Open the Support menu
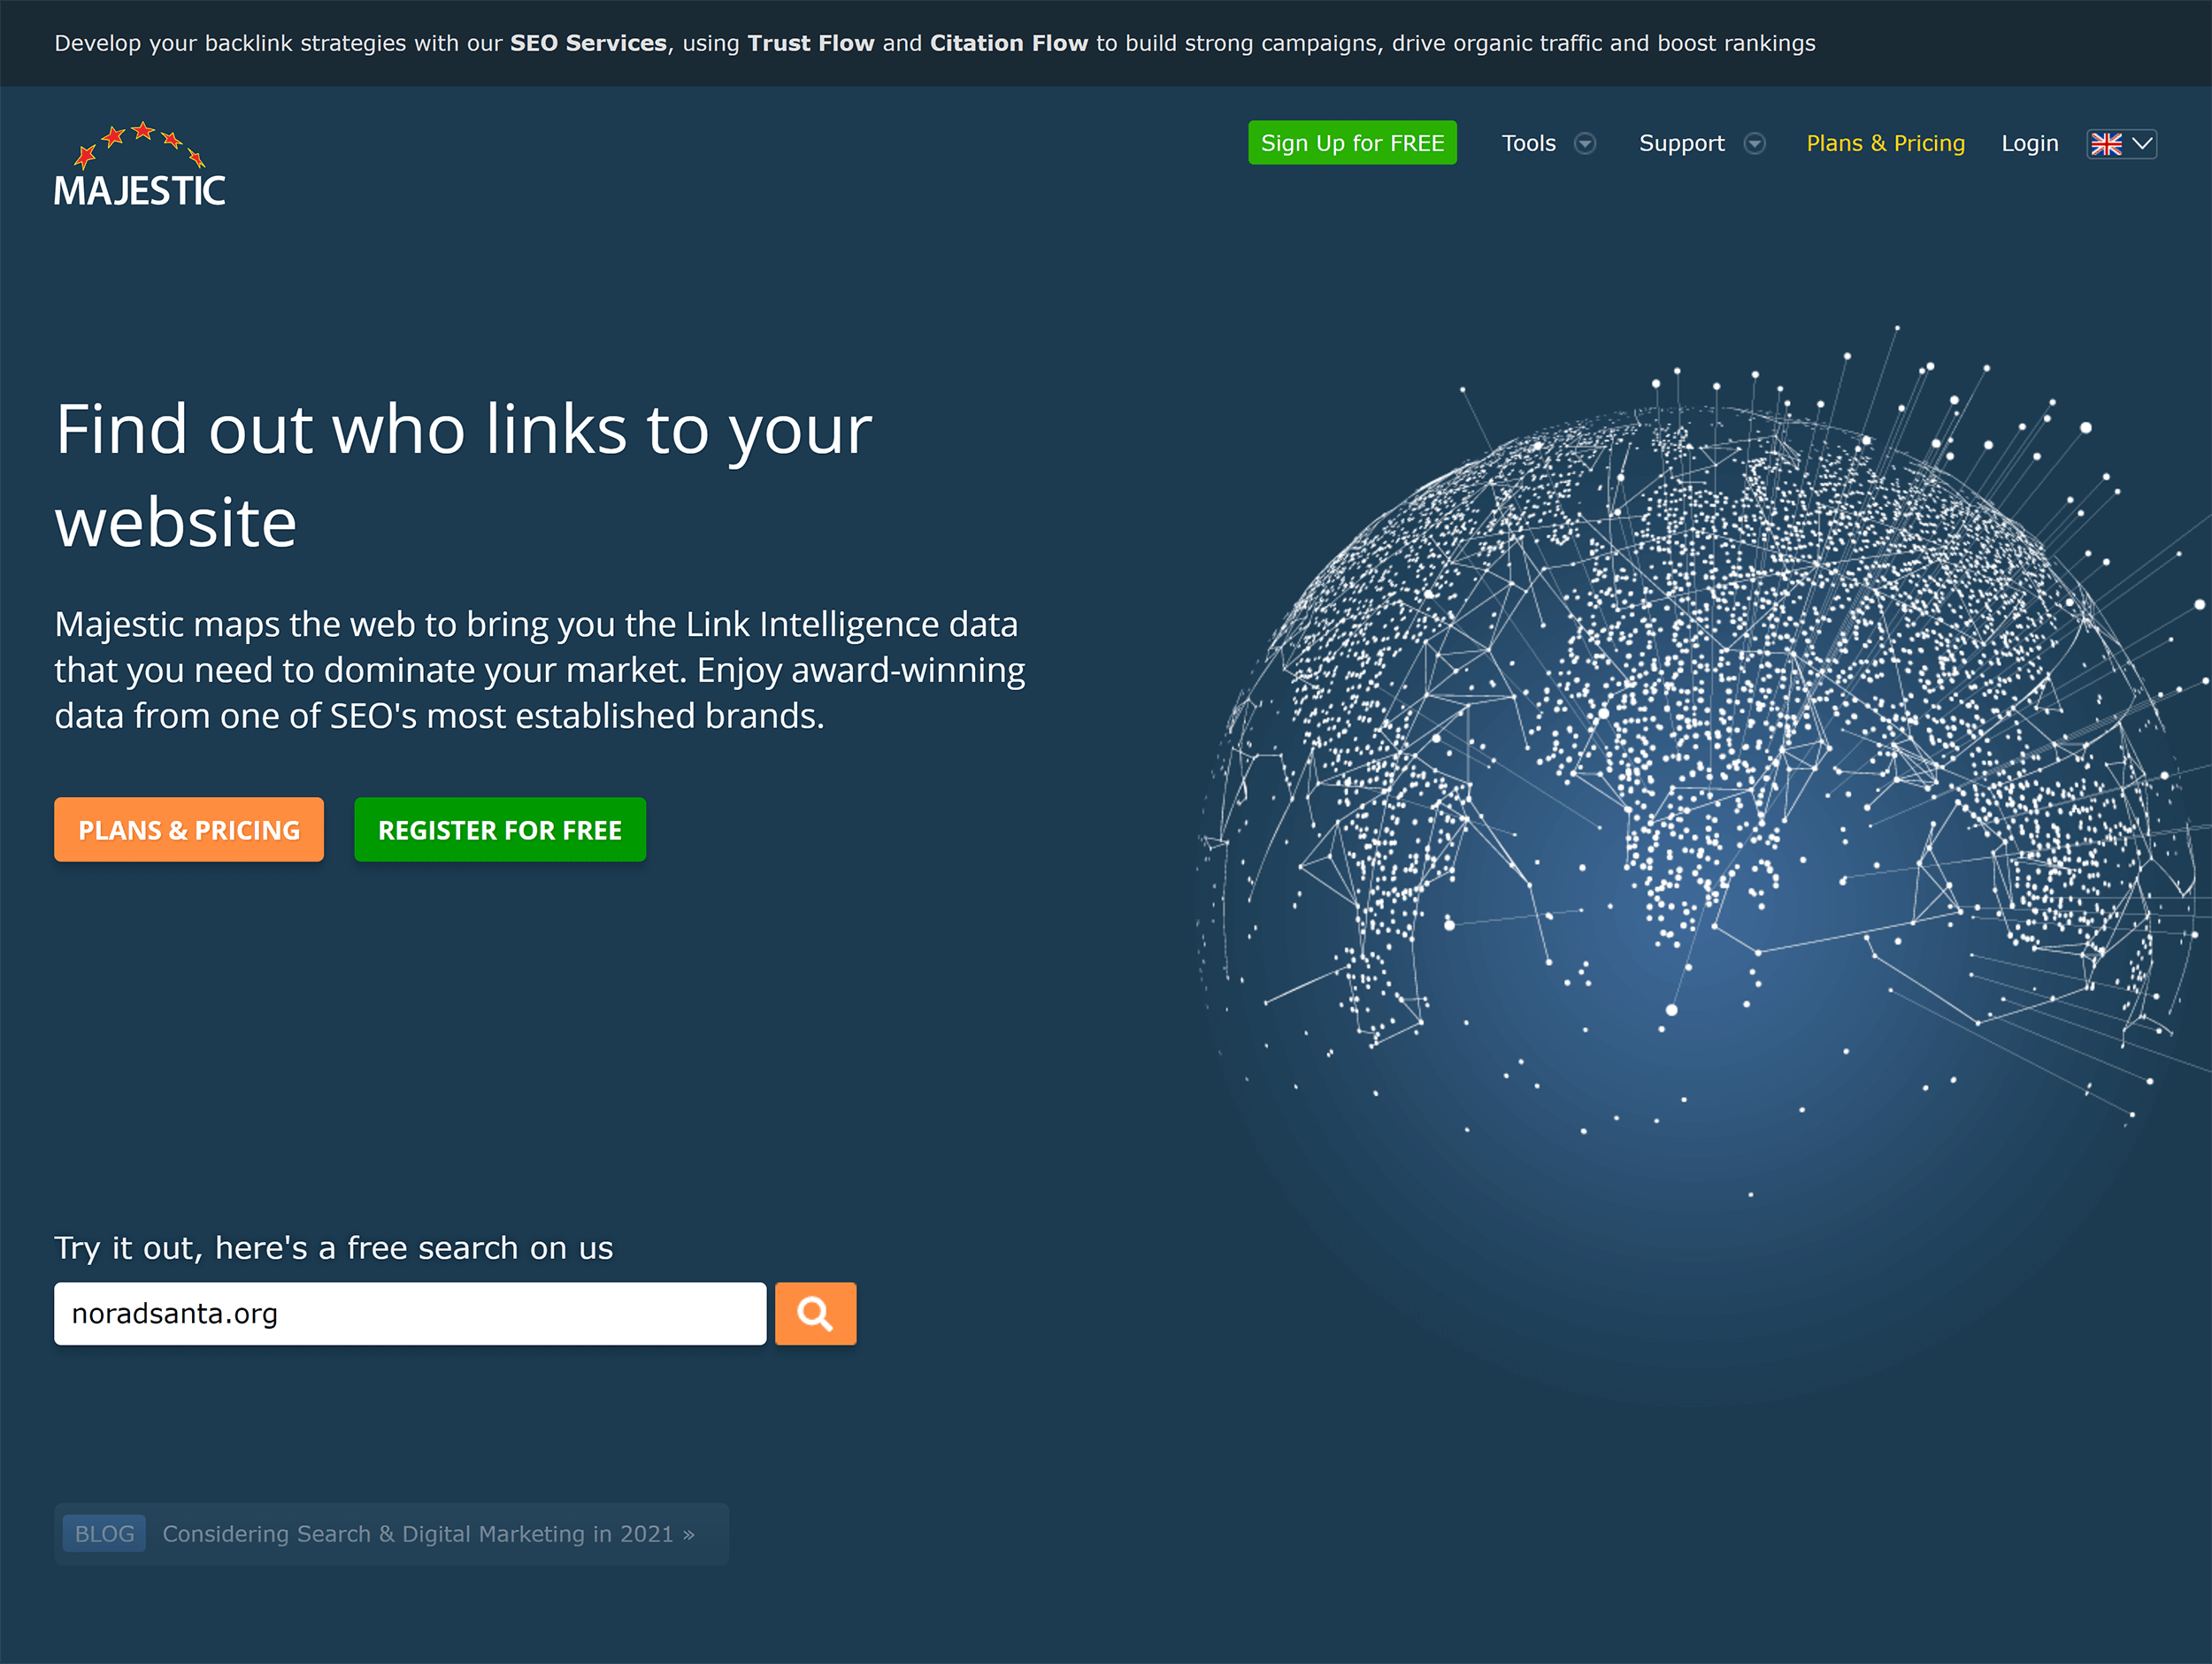The width and height of the screenshot is (2212, 1664). [x=1681, y=143]
